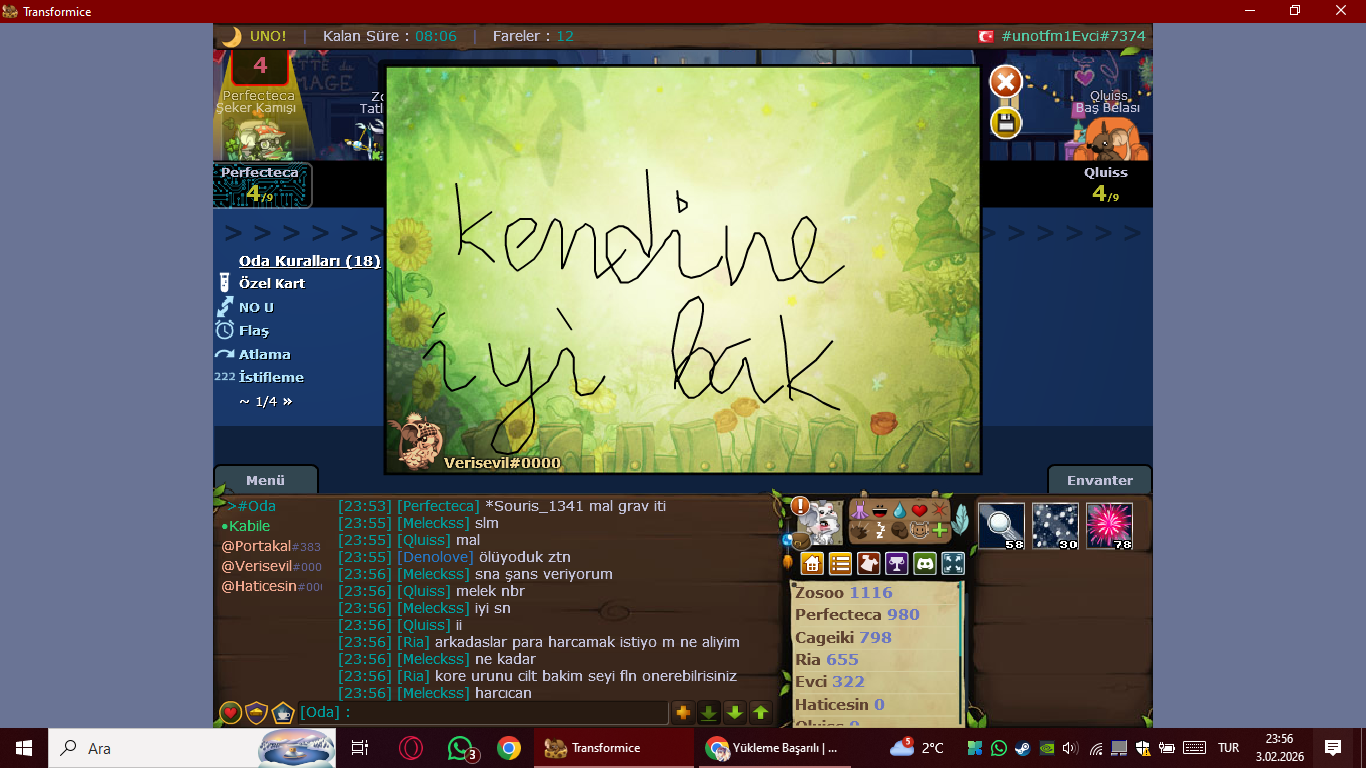
Task: Click the green plus more emotes icon
Action: click(939, 530)
